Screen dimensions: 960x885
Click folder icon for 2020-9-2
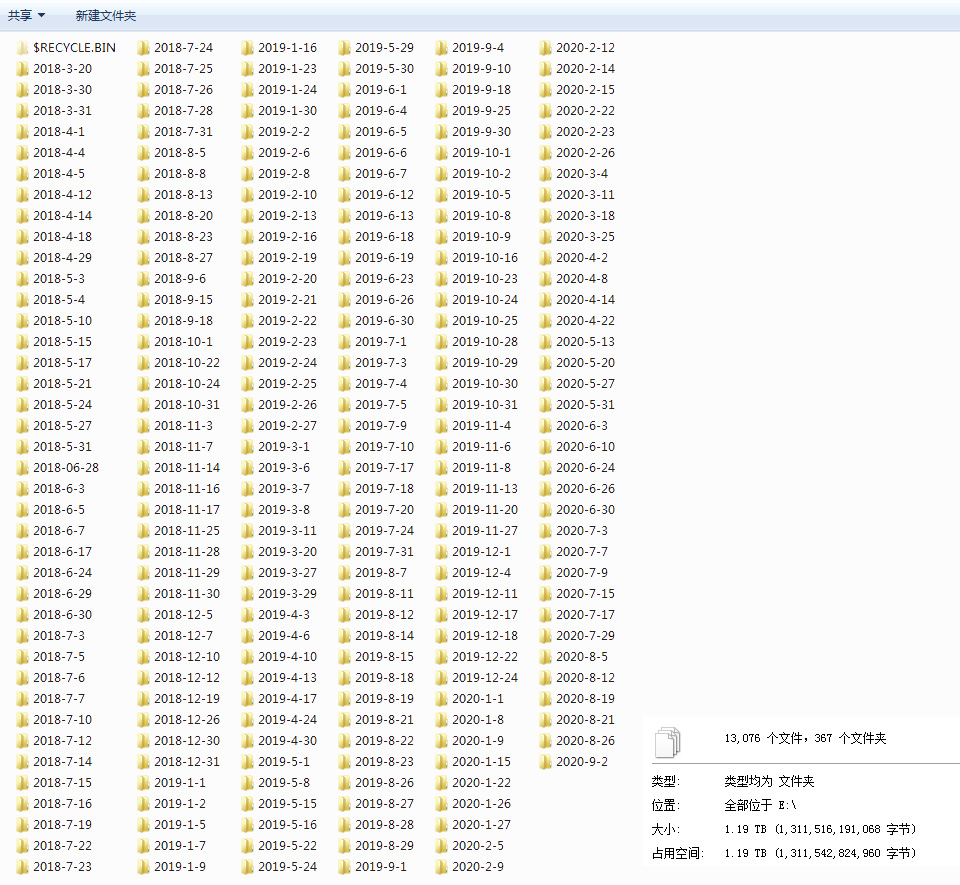click(x=546, y=762)
